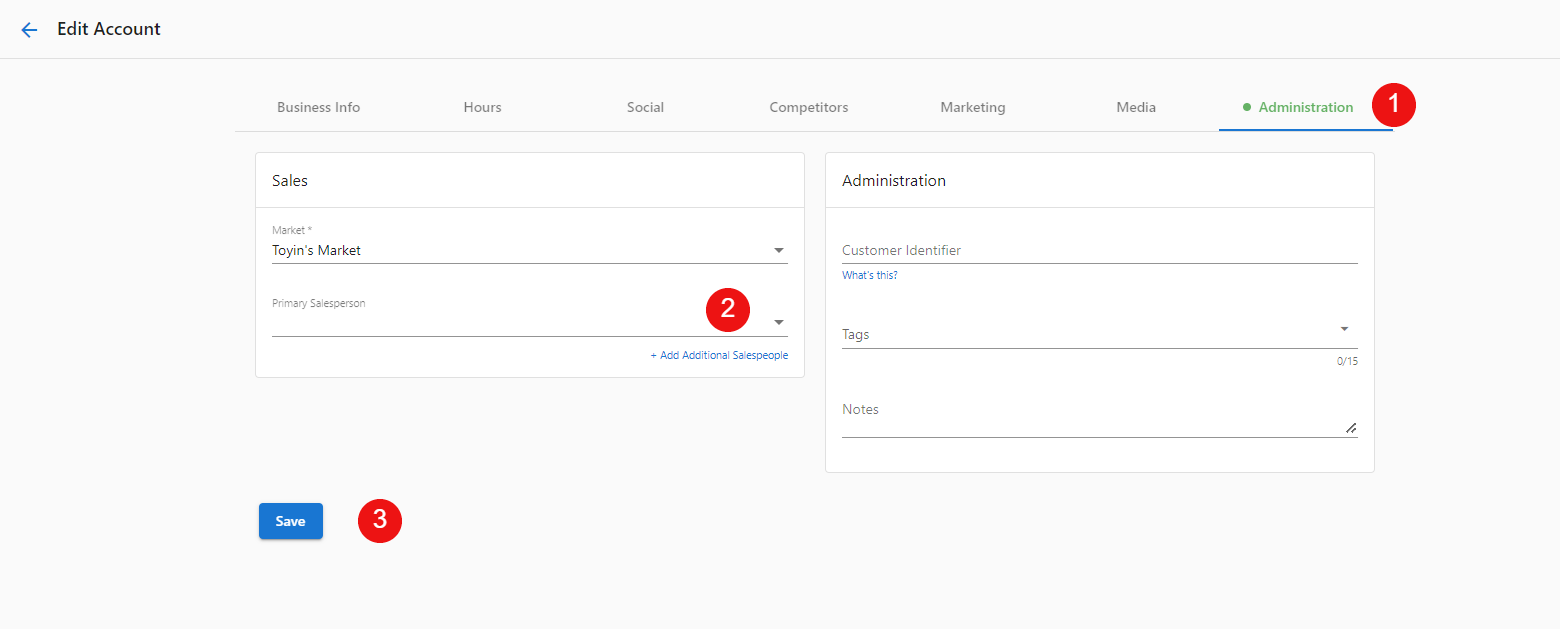Go to the Social tab

pos(645,107)
